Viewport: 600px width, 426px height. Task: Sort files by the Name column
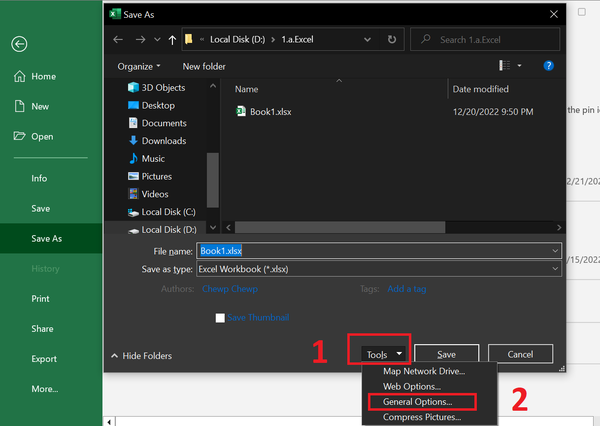point(246,89)
